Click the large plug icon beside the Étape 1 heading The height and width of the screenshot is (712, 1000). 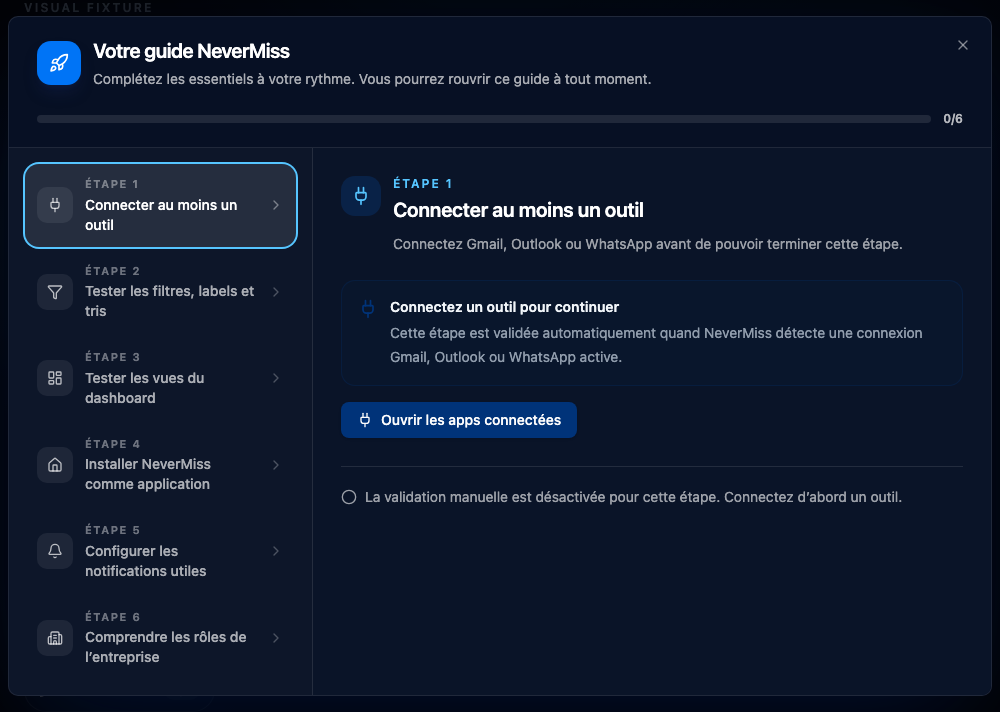point(361,196)
